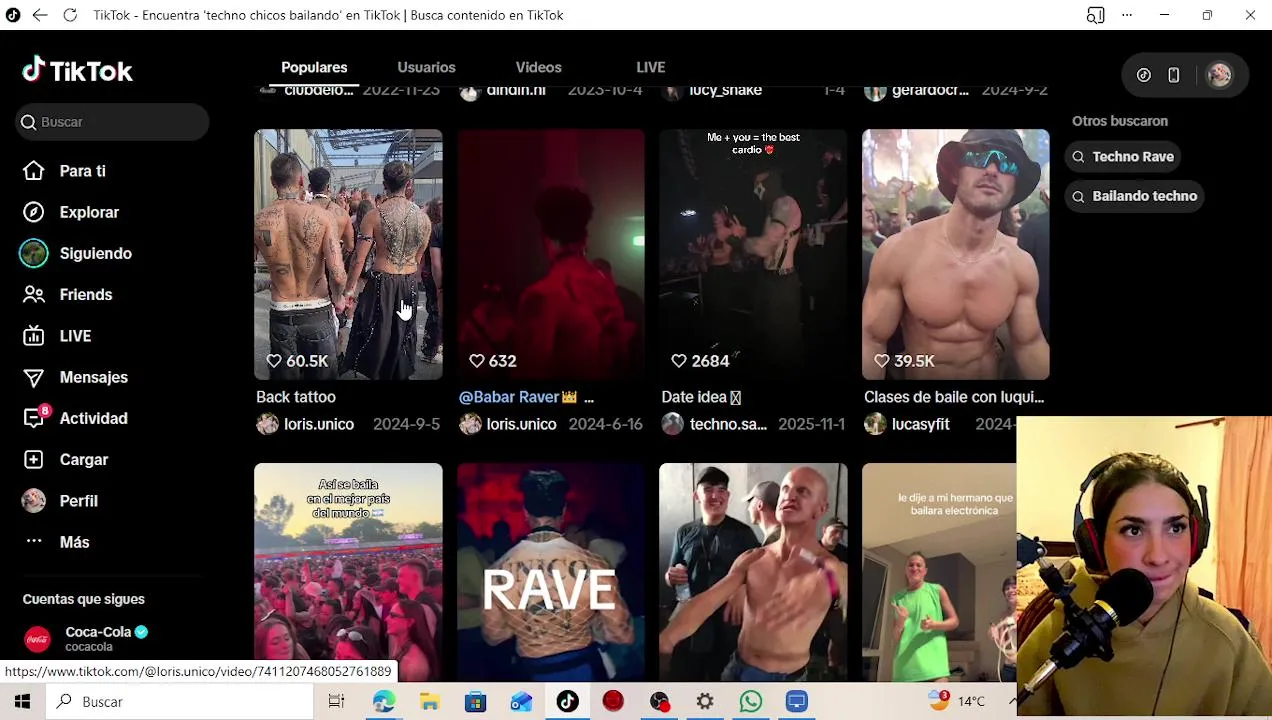This screenshot has width=1272, height=720.
Task: Open Microsoft Edge from the taskbar
Action: pos(383,702)
